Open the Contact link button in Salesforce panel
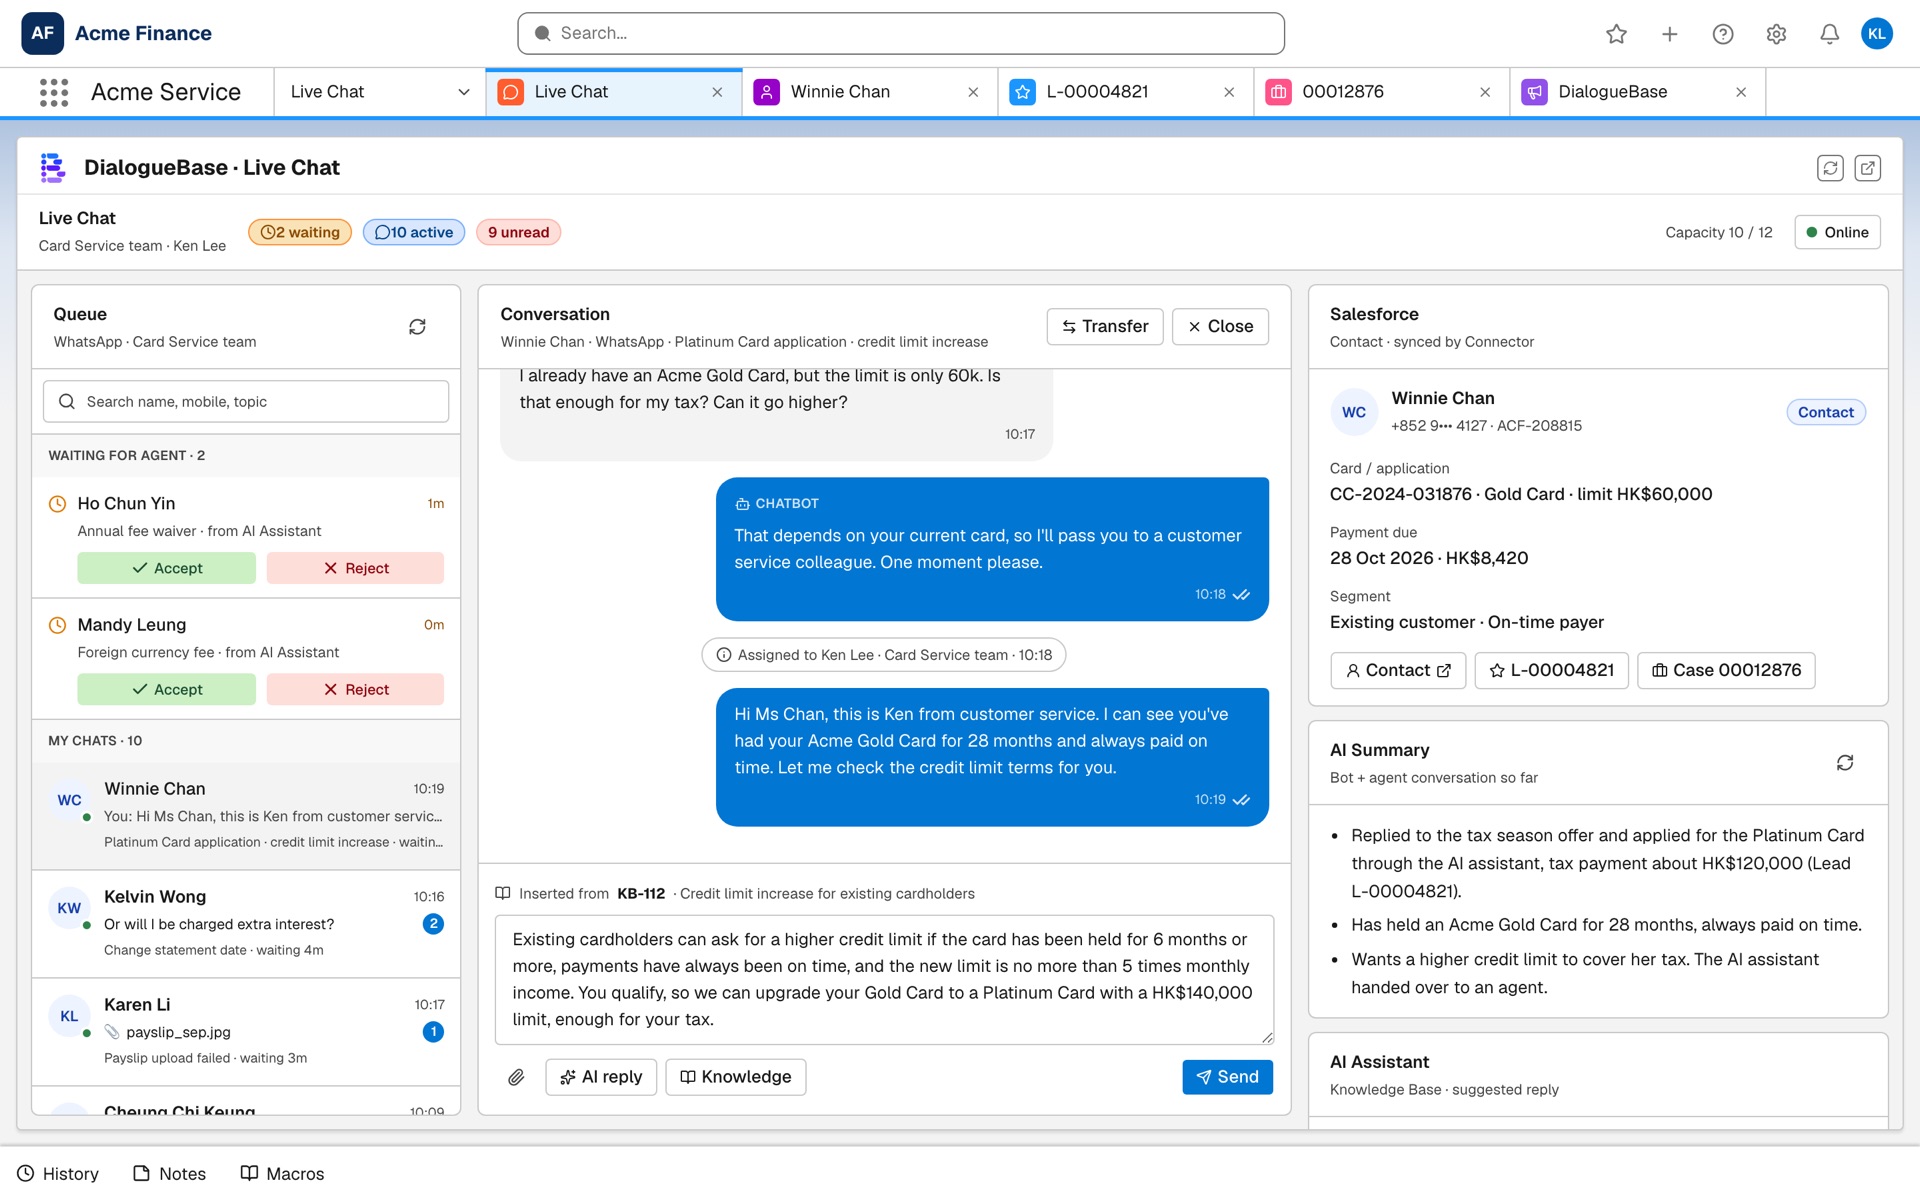This screenshot has width=1920, height=1200. coord(1398,671)
